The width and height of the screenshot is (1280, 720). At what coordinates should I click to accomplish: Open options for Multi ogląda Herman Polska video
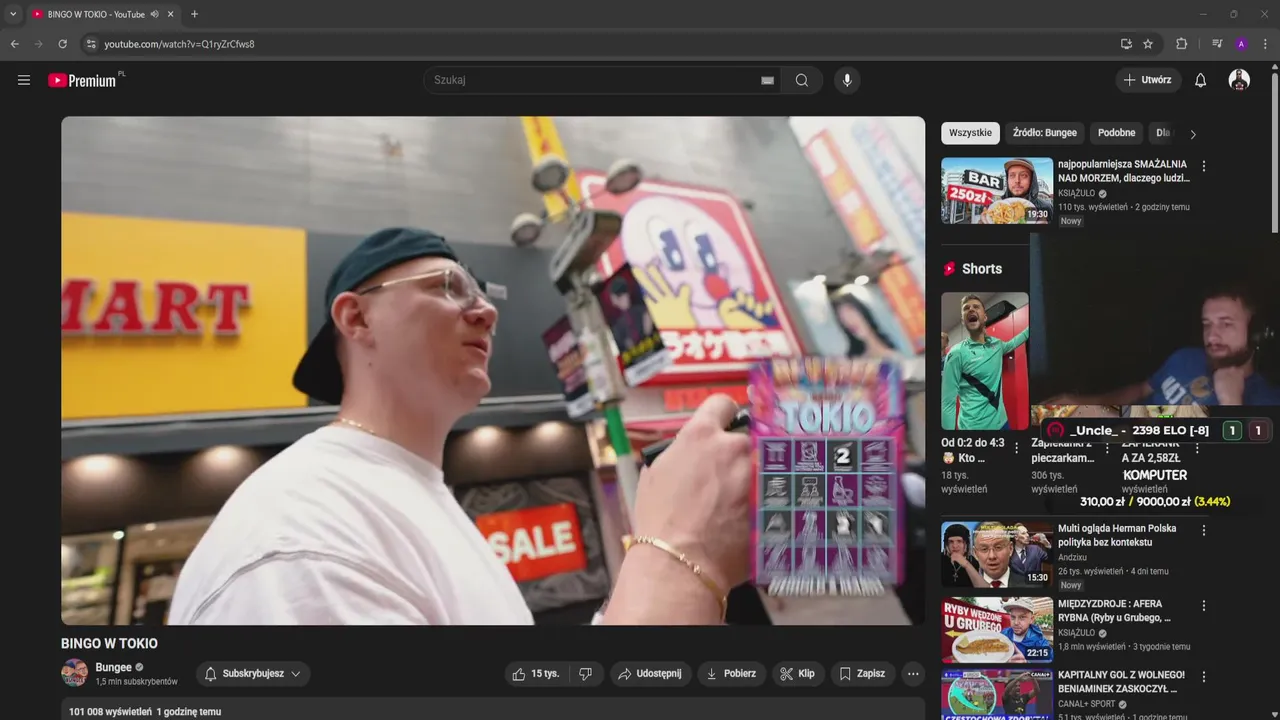pyautogui.click(x=1204, y=530)
